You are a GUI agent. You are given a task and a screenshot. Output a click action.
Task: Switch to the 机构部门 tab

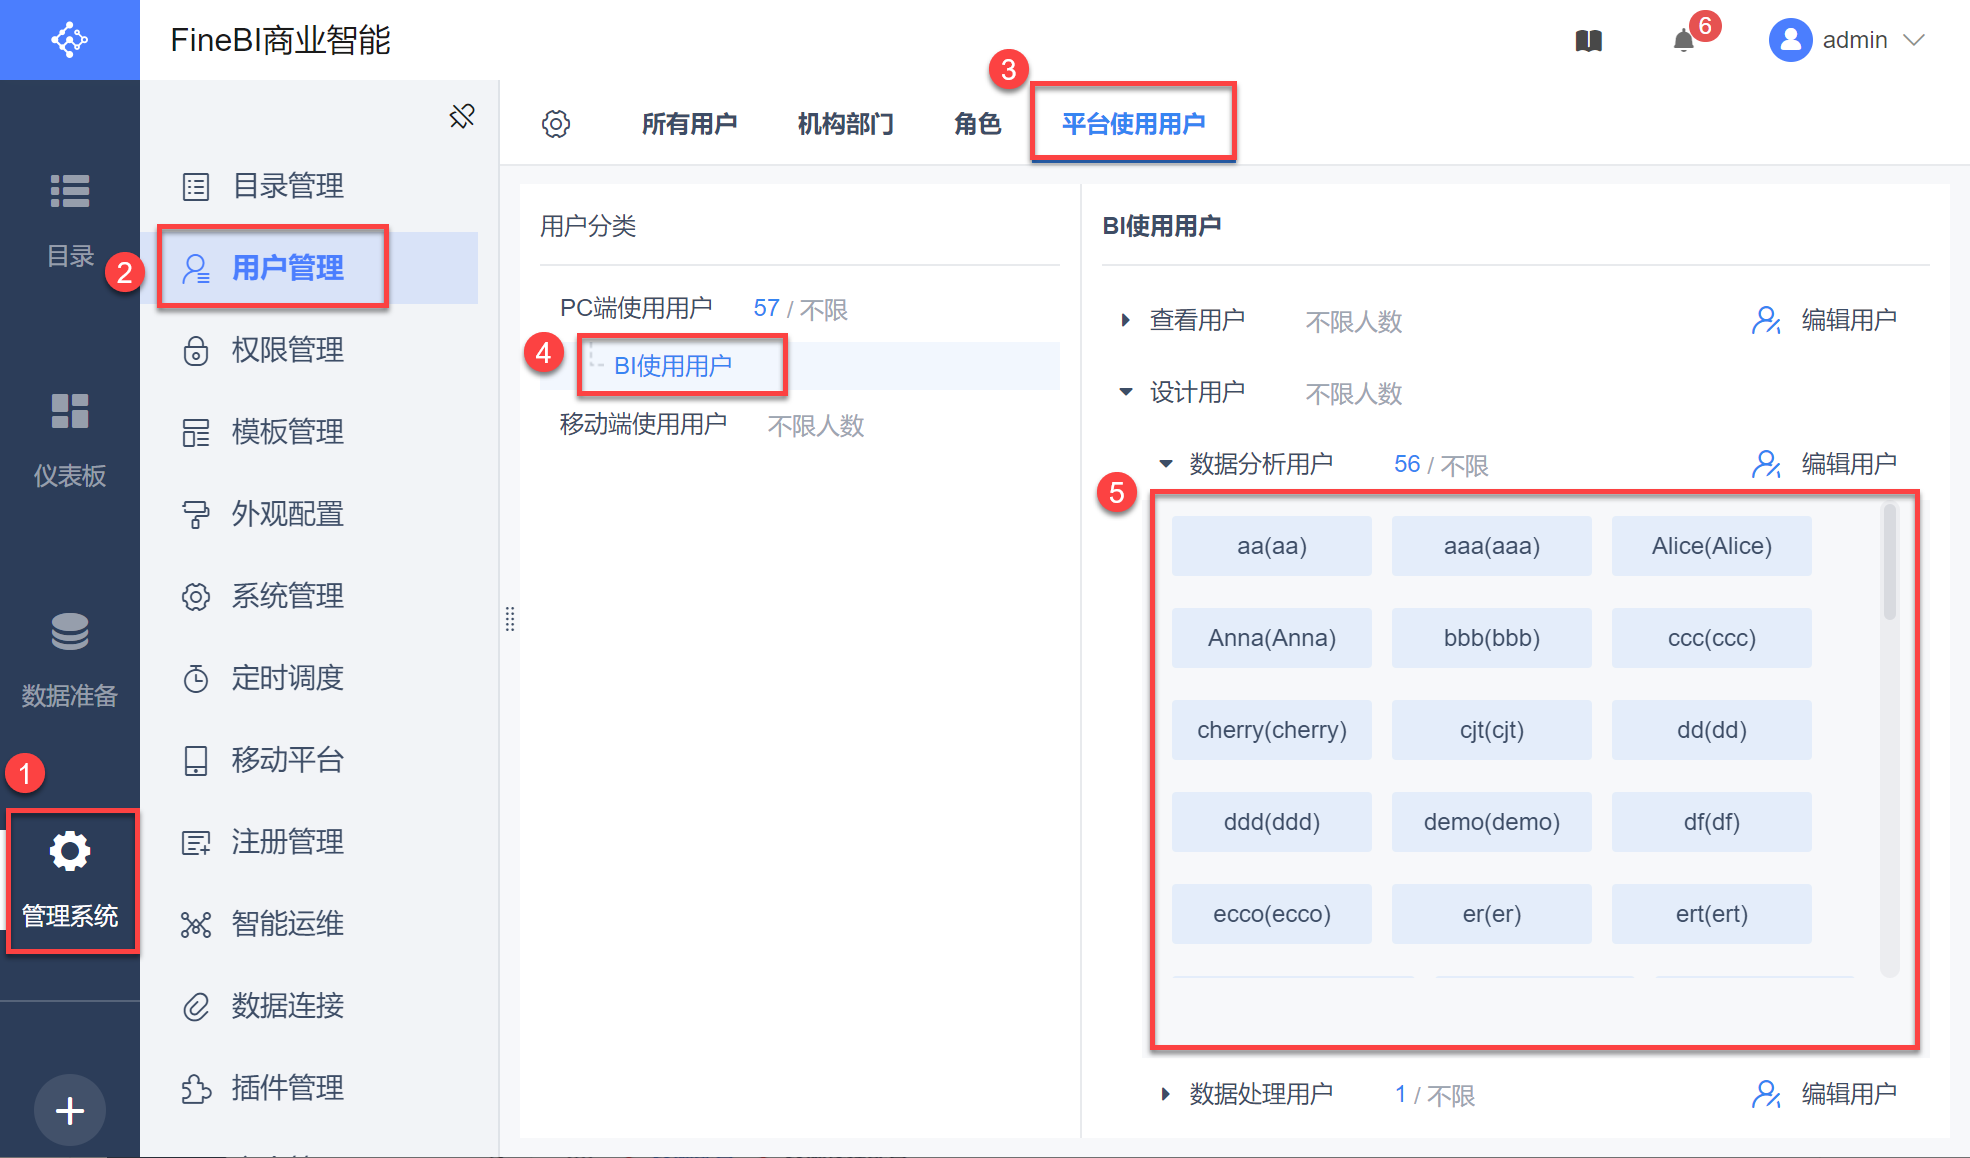click(845, 124)
